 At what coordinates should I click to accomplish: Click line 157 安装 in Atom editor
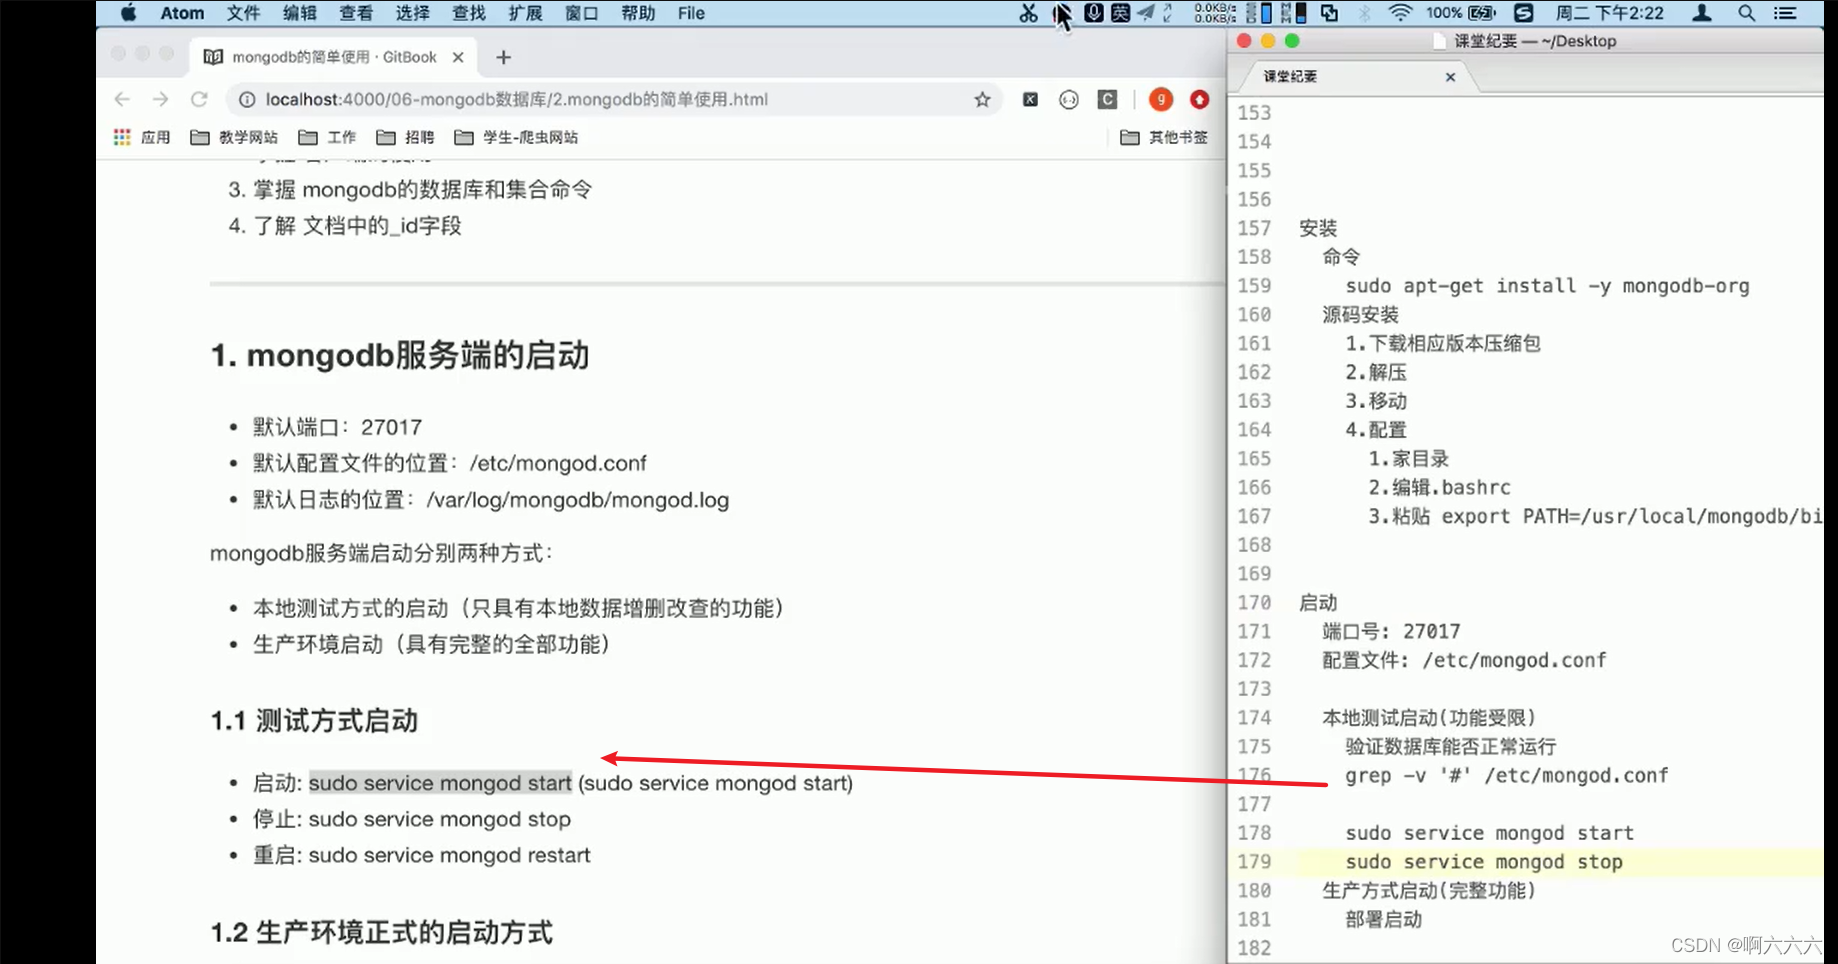tap(1317, 229)
